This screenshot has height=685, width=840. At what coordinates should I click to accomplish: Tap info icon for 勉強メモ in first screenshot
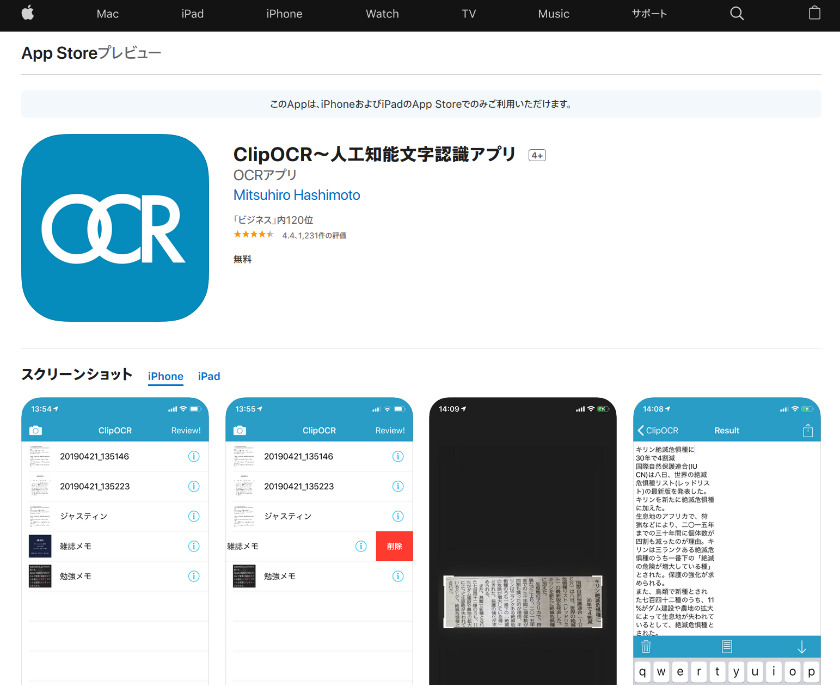pyautogui.click(x=193, y=576)
